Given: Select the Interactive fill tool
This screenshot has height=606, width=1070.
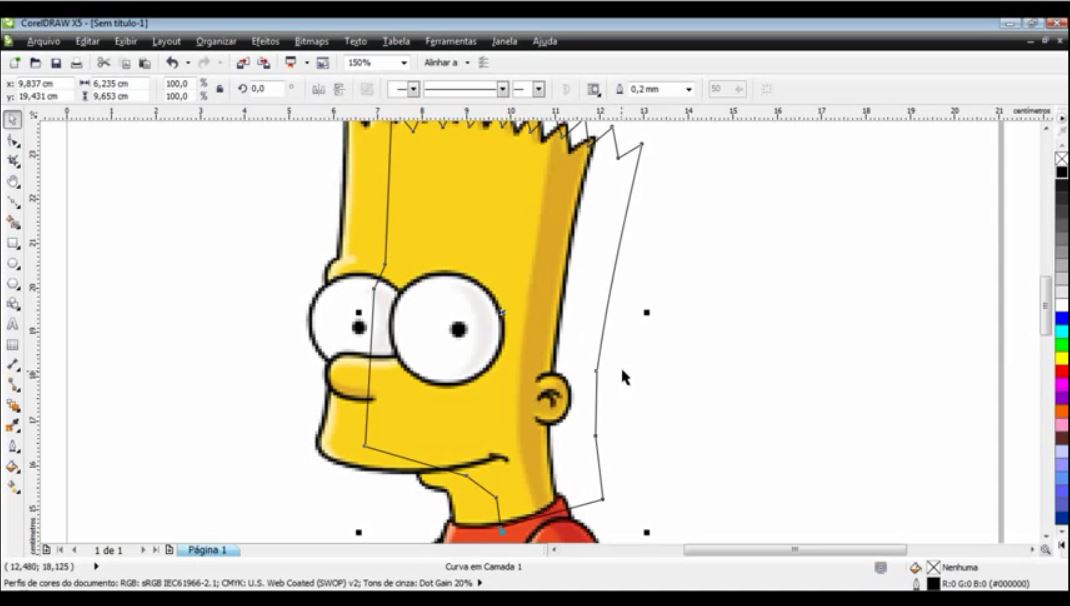Looking at the screenshot, I should (12, 487).
